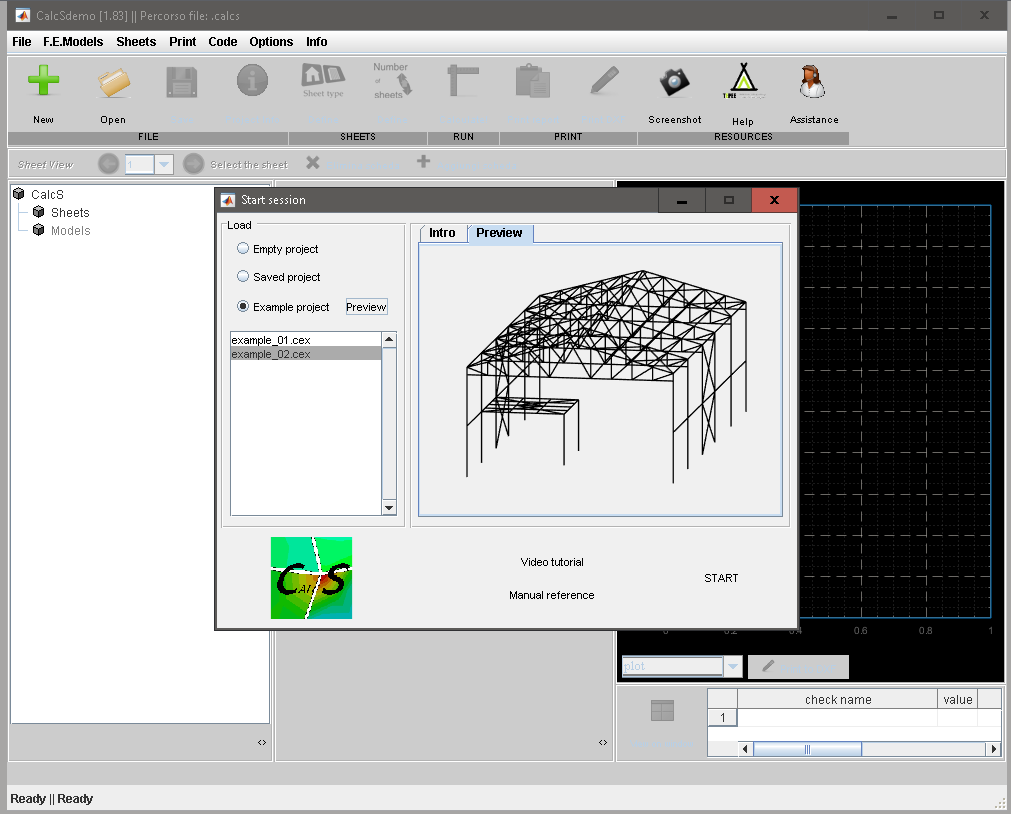
Task: Select example_02.cex in the list
Action: 306,354
